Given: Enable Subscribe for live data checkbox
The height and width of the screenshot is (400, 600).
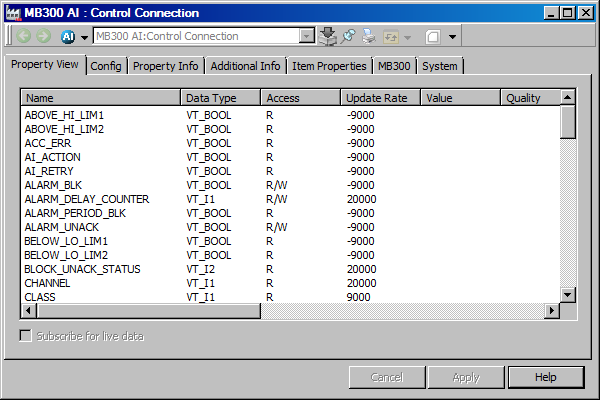Looking at the screenshot, I should pyautogui.click(x=26, y=336).
